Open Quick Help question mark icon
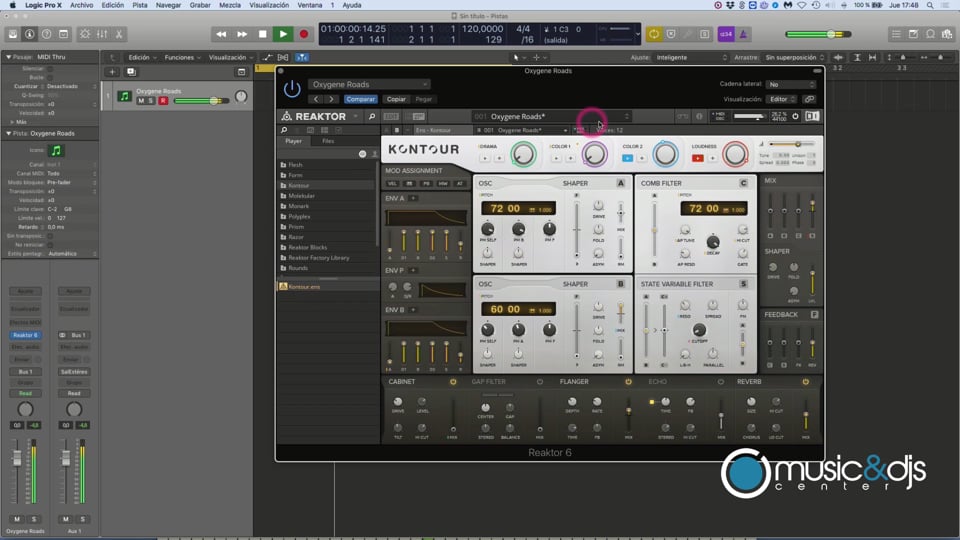This screenshot has height=540, width=960. pyautogui.click(x=47, y=34)
